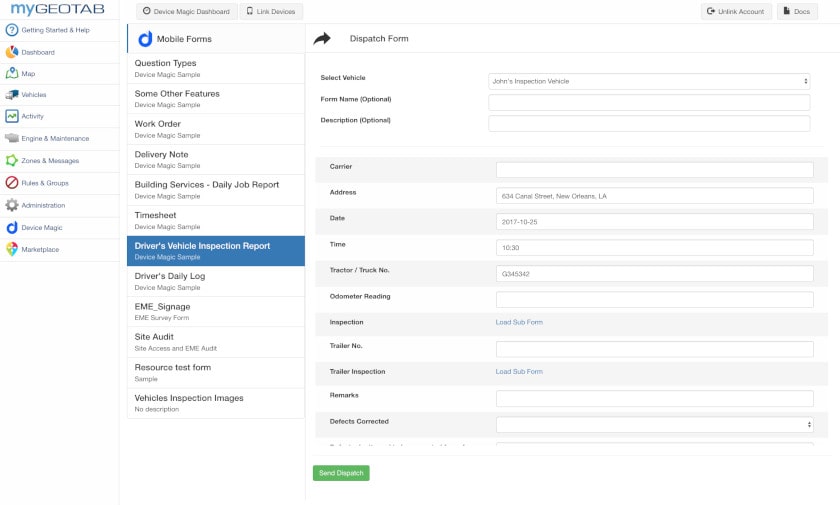Click the Vehicles truck icon

(x=12, y=95)
